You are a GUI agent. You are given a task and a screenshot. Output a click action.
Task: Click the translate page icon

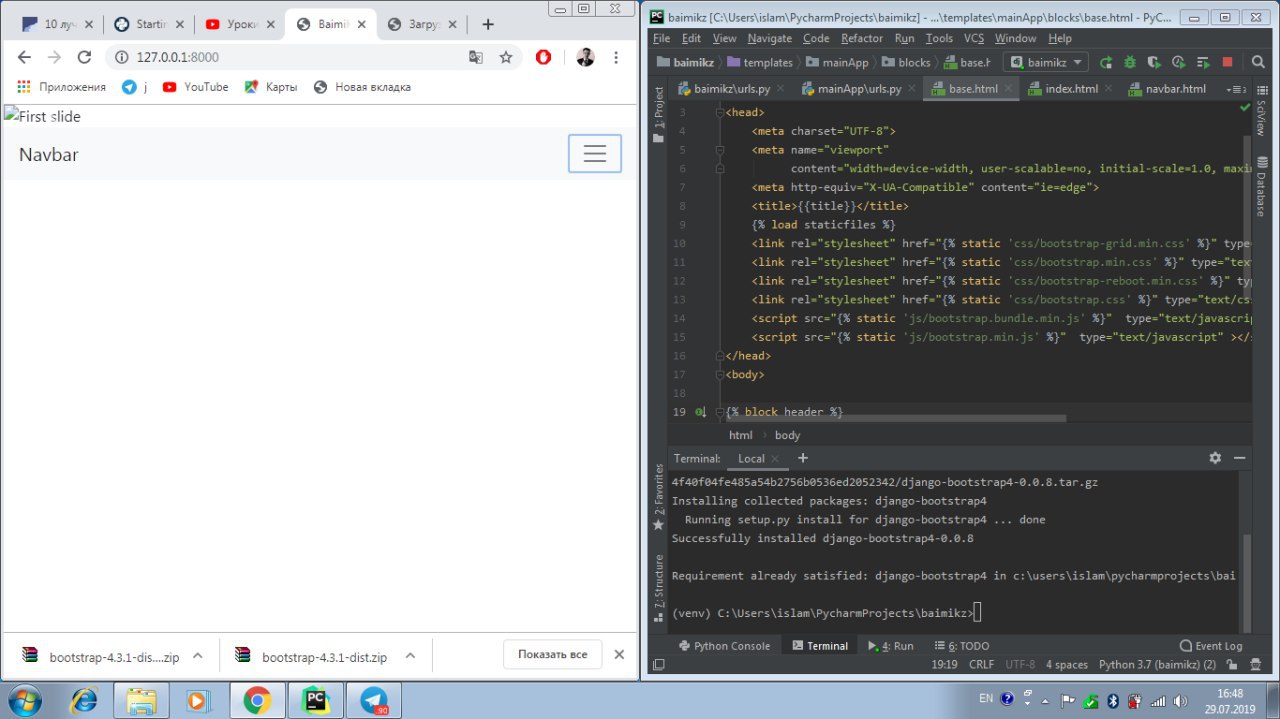476,57
